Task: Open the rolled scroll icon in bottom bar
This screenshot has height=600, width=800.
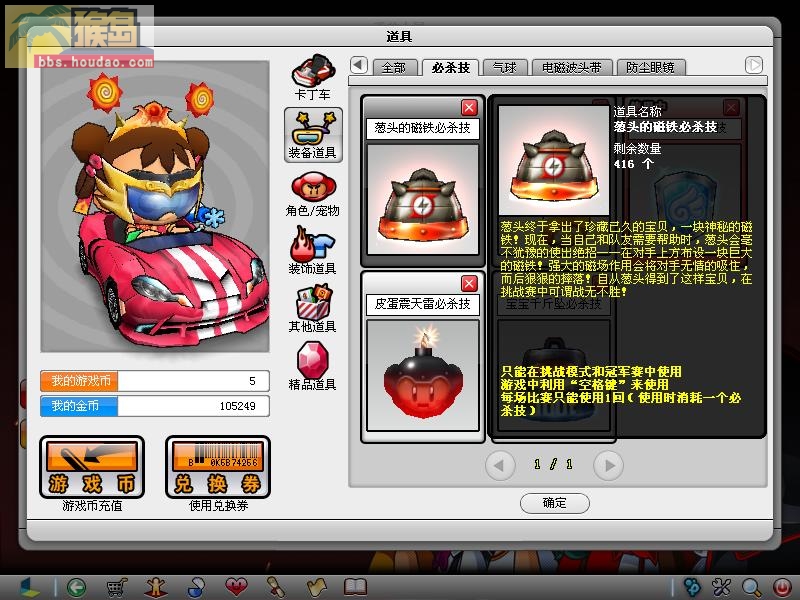Action: tap(276, 588)
